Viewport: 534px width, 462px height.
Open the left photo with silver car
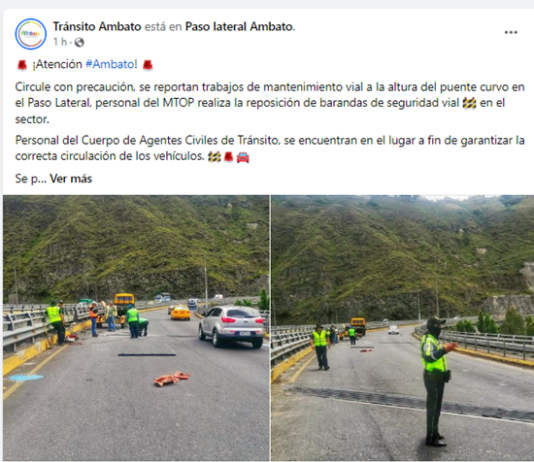tap(136, 328)
